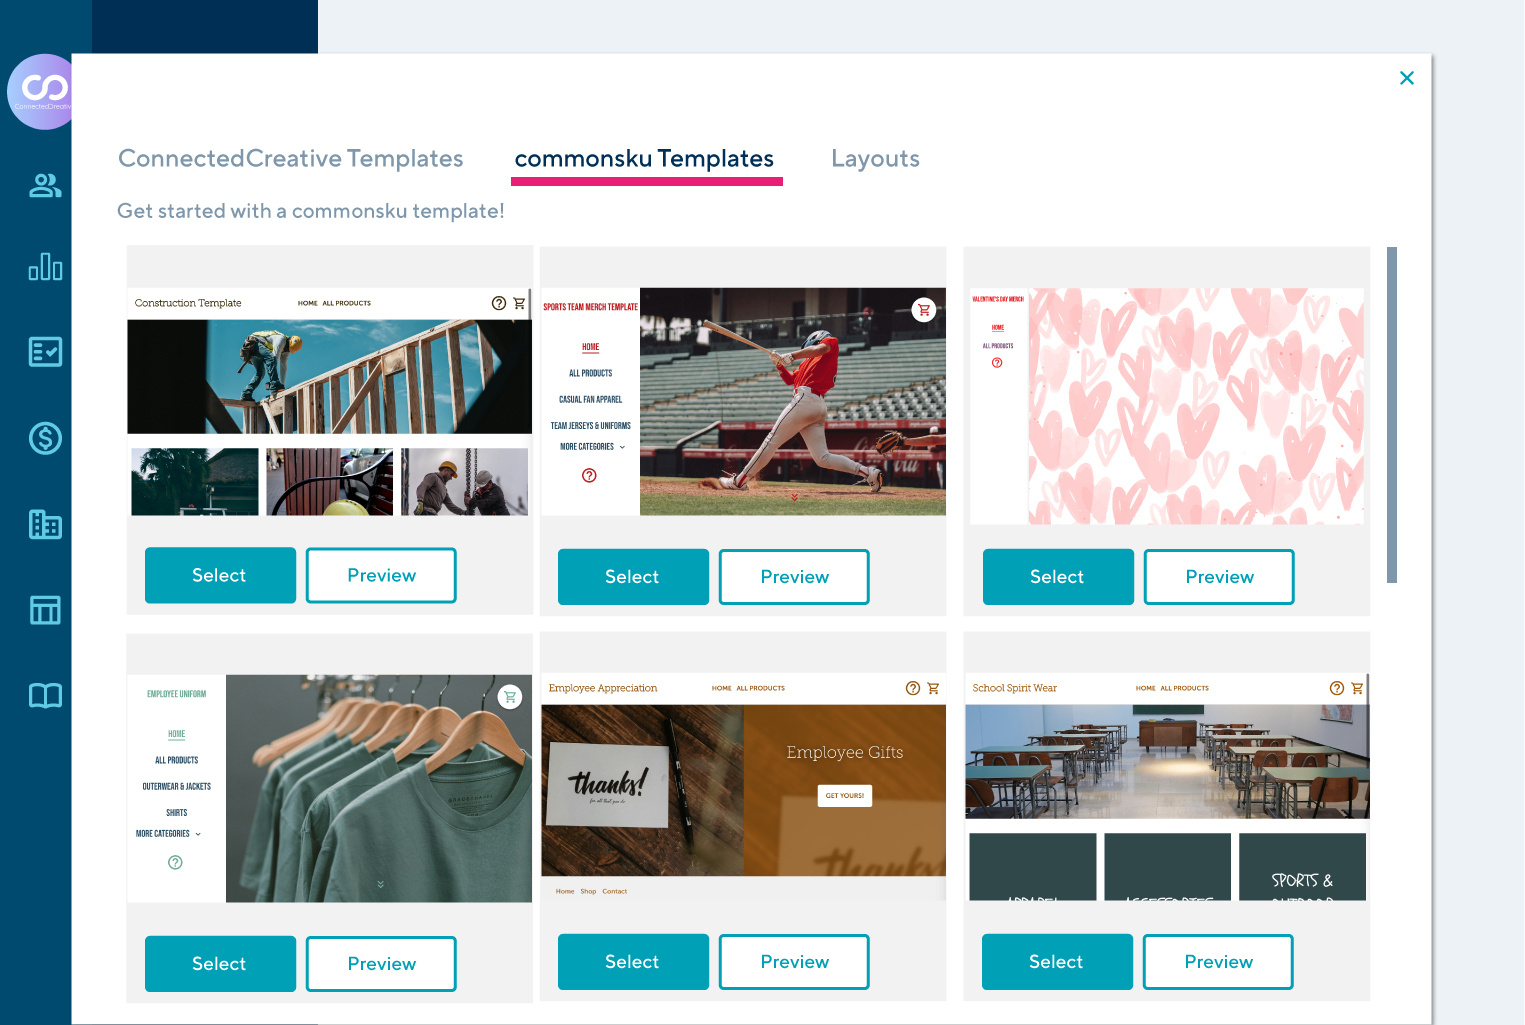This screenshot has height=1025, width=1525.
Task: Preview the Sports Team Merch template
Action: pyautogui.click(x=794, y=577)
